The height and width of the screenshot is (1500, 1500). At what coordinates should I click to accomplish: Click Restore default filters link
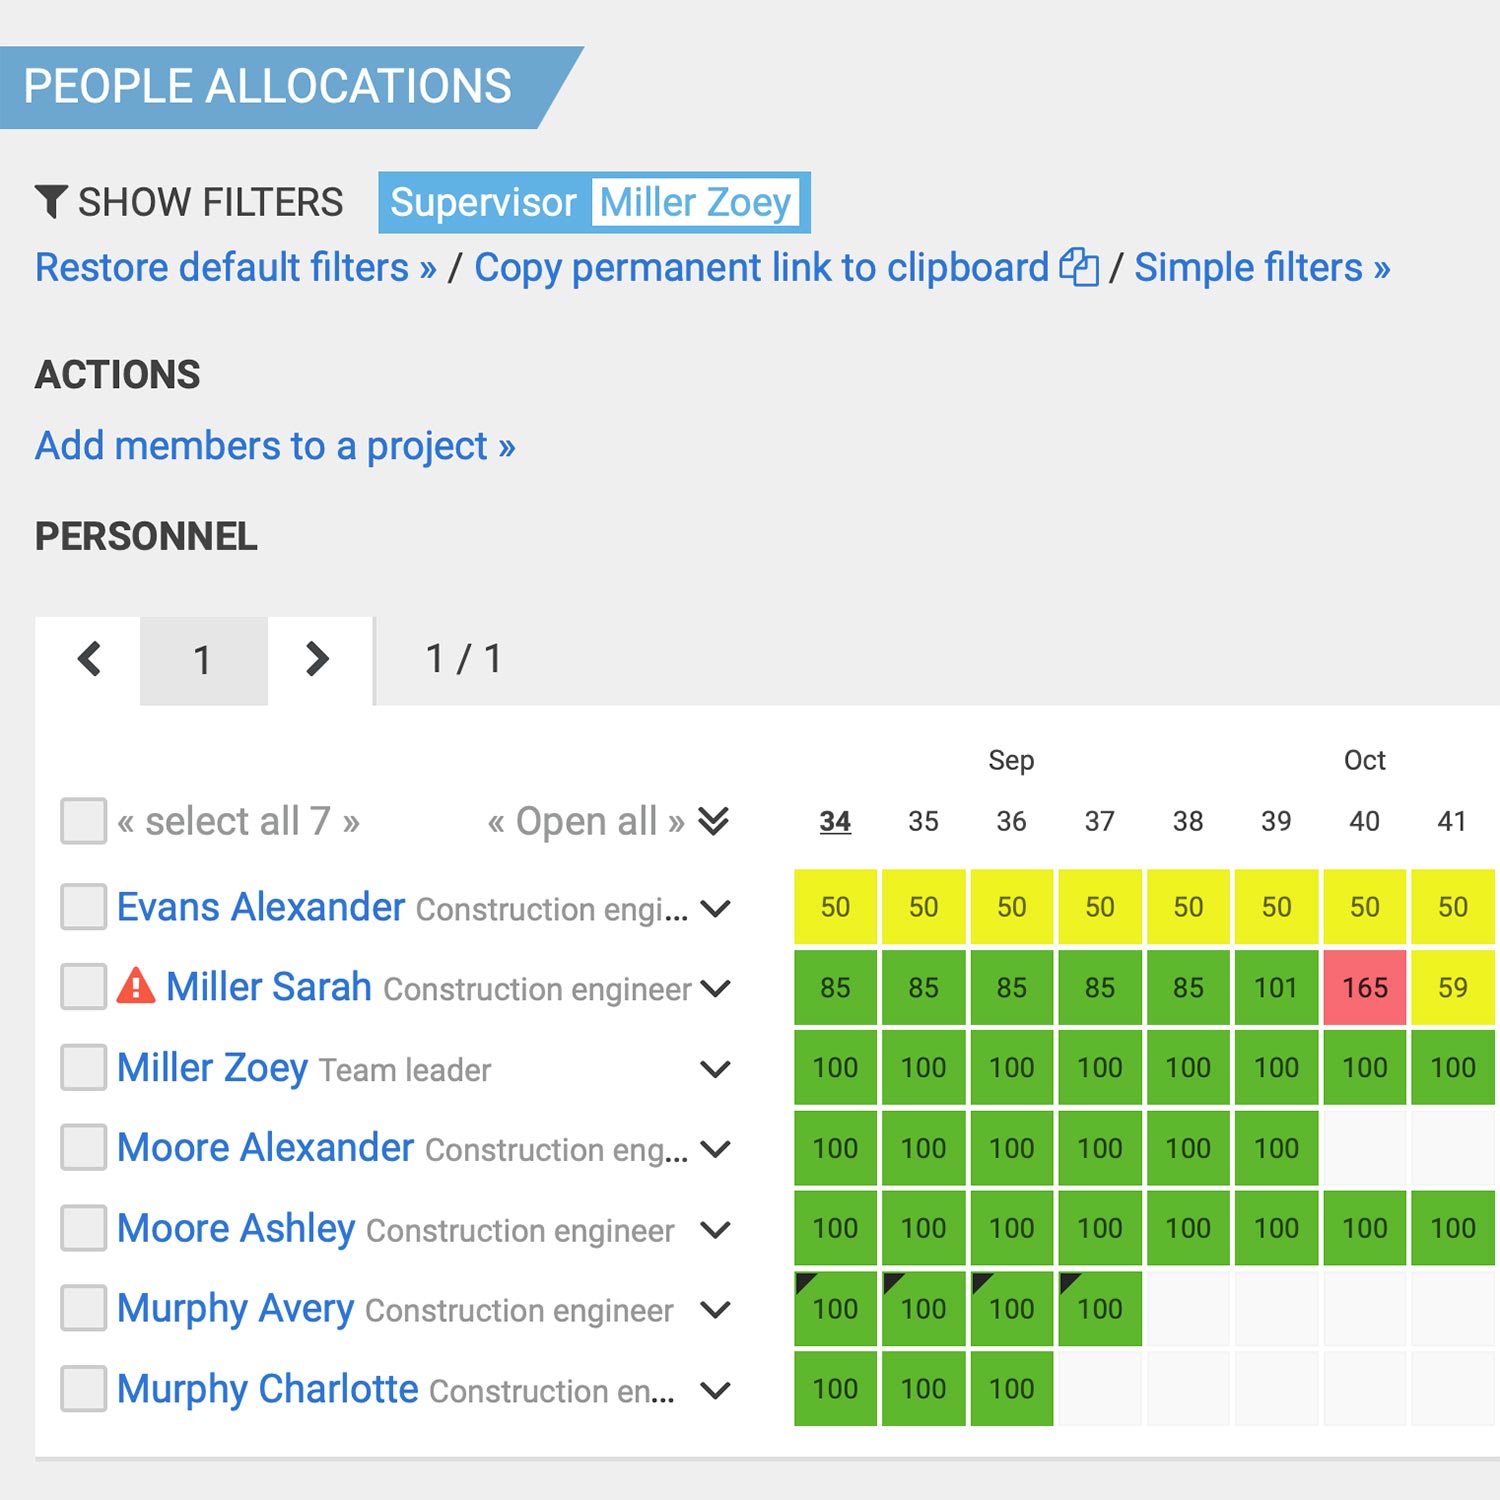point(236,268)
